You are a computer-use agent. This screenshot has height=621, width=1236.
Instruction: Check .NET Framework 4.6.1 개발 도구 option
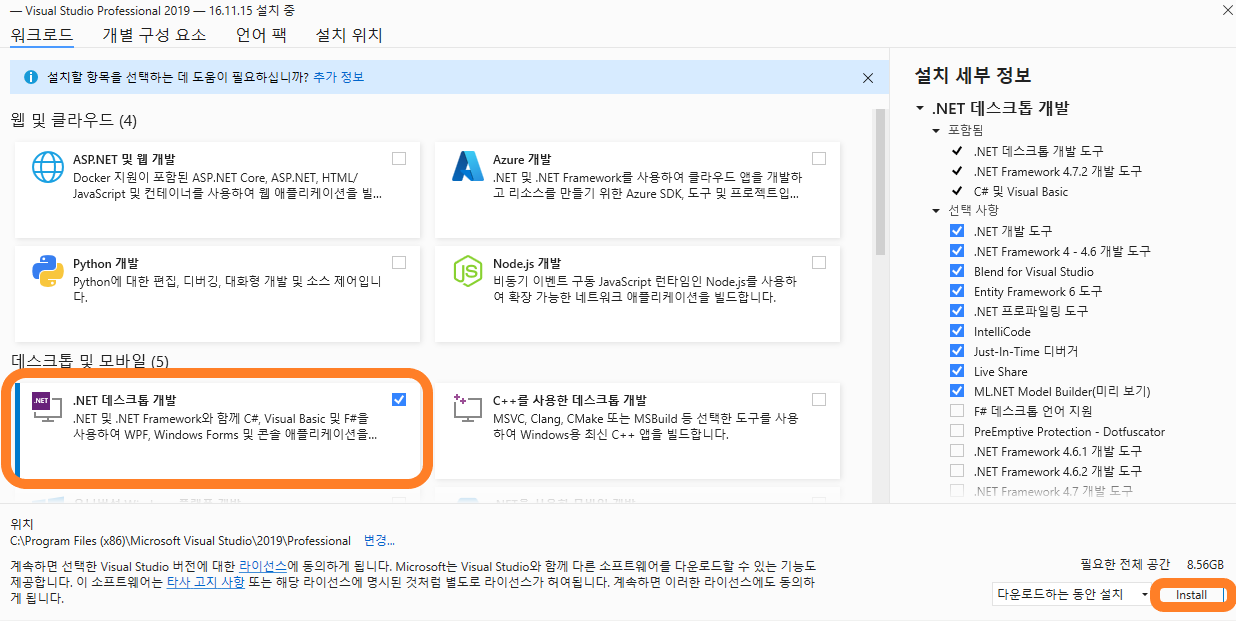point(957,451)
